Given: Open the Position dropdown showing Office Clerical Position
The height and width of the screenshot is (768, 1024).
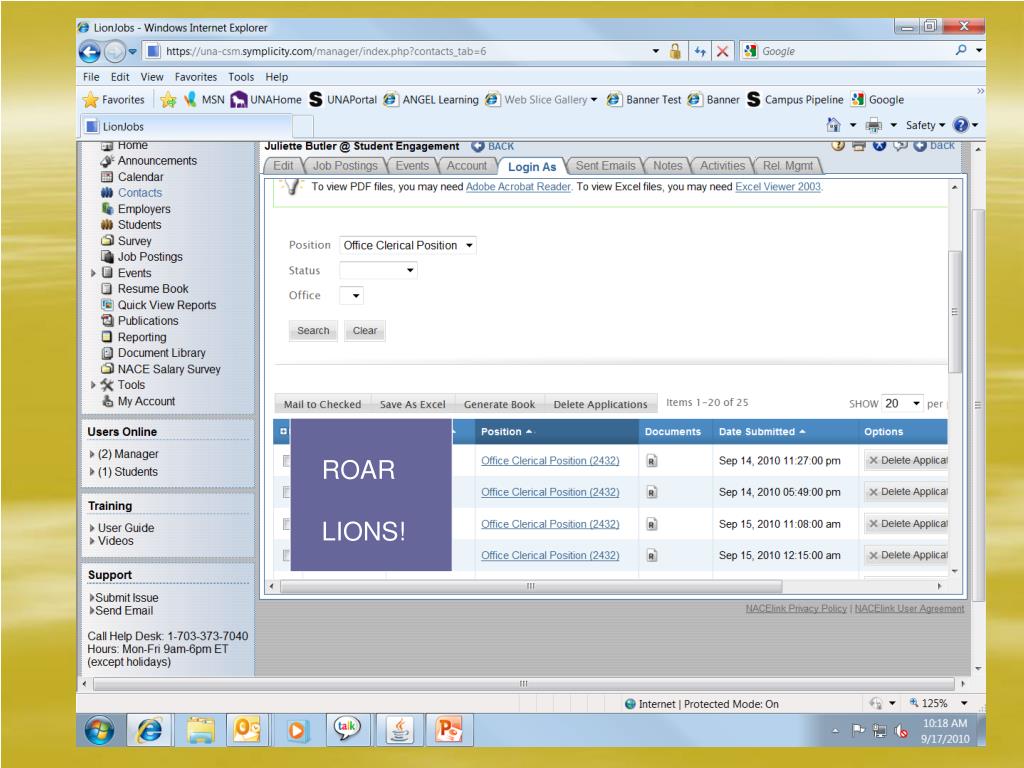Looking at the screenshot, I should (x=408, y=246).
